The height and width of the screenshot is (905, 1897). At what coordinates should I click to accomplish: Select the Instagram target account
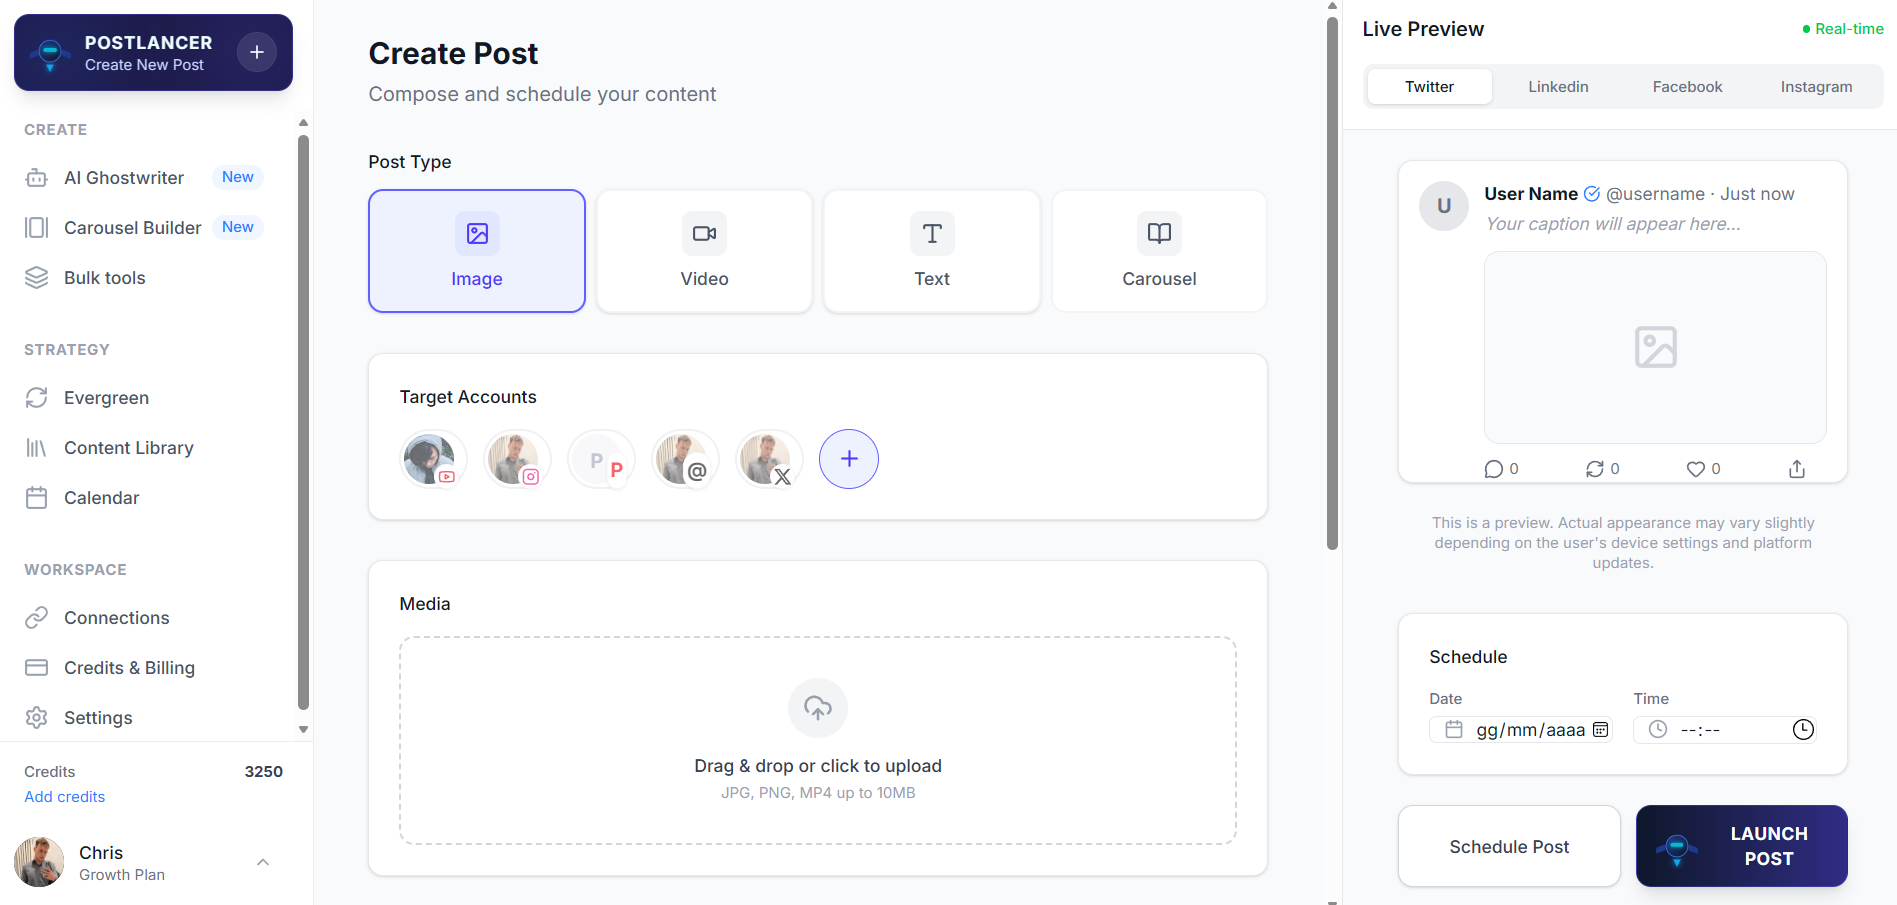[517, 459]
